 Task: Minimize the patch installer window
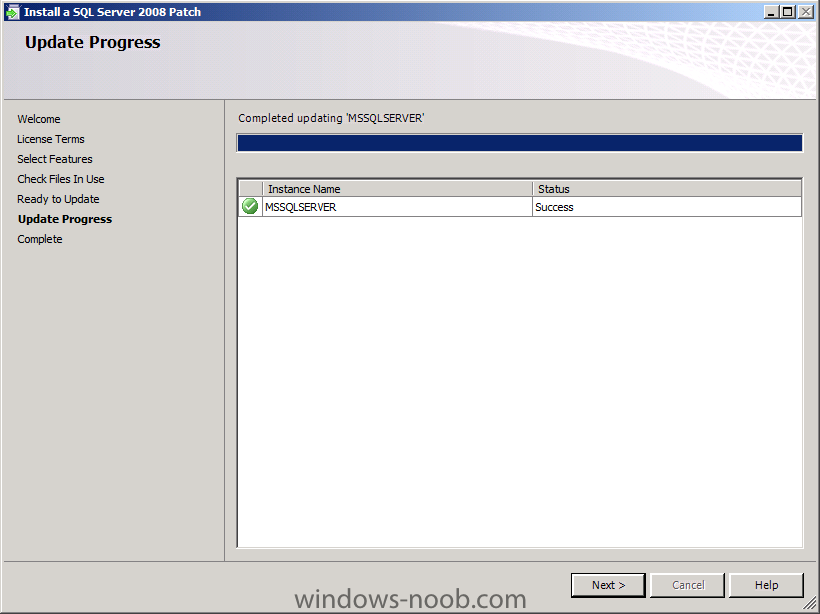771,12
